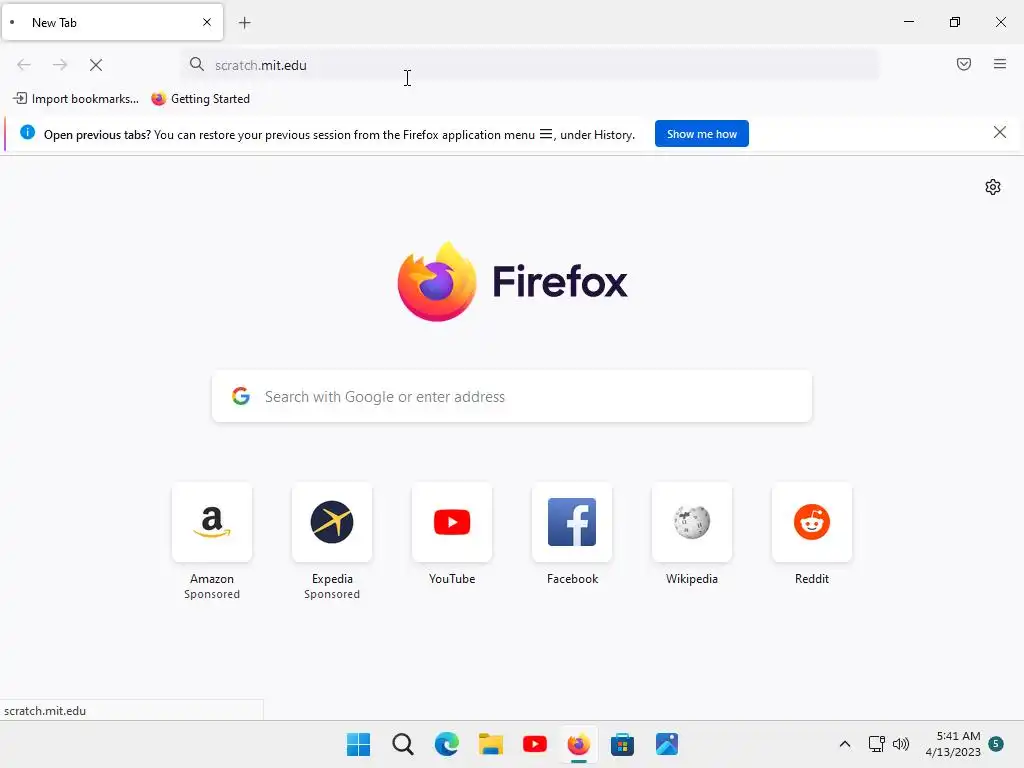Viewport: 1024px width, 768px height.
Task: Launch Microsoft Edge from taskbar
Action: [x=447, y=744]
